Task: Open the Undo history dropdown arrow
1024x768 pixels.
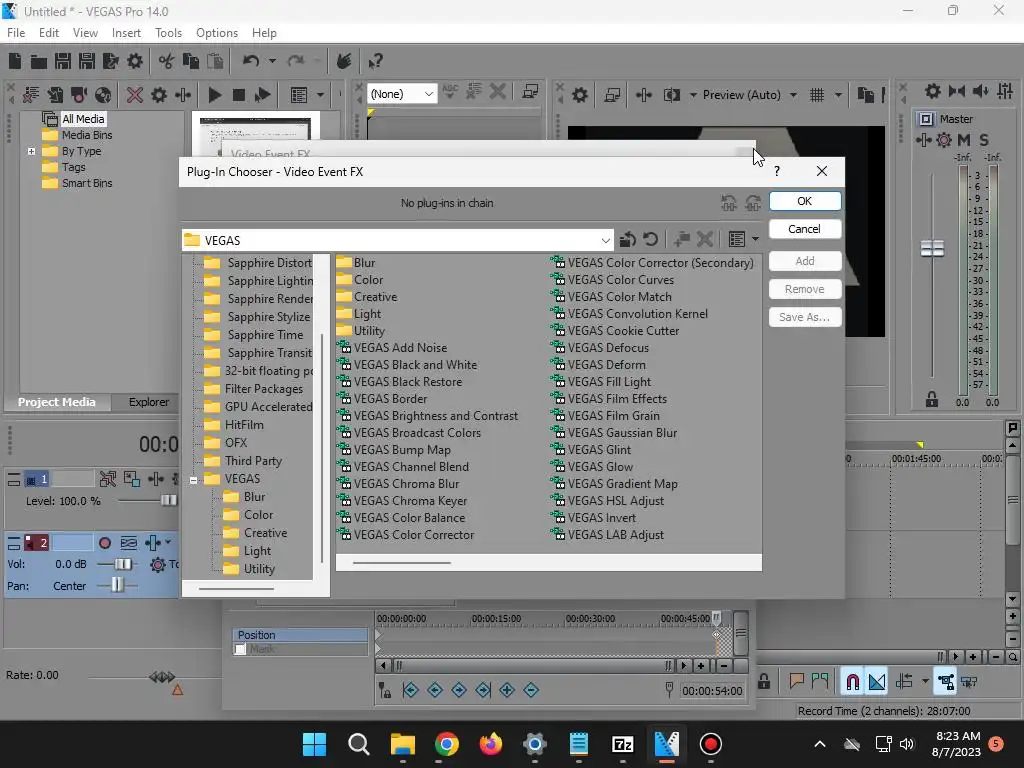Action: pyautogui.click(x=272, y=61)
